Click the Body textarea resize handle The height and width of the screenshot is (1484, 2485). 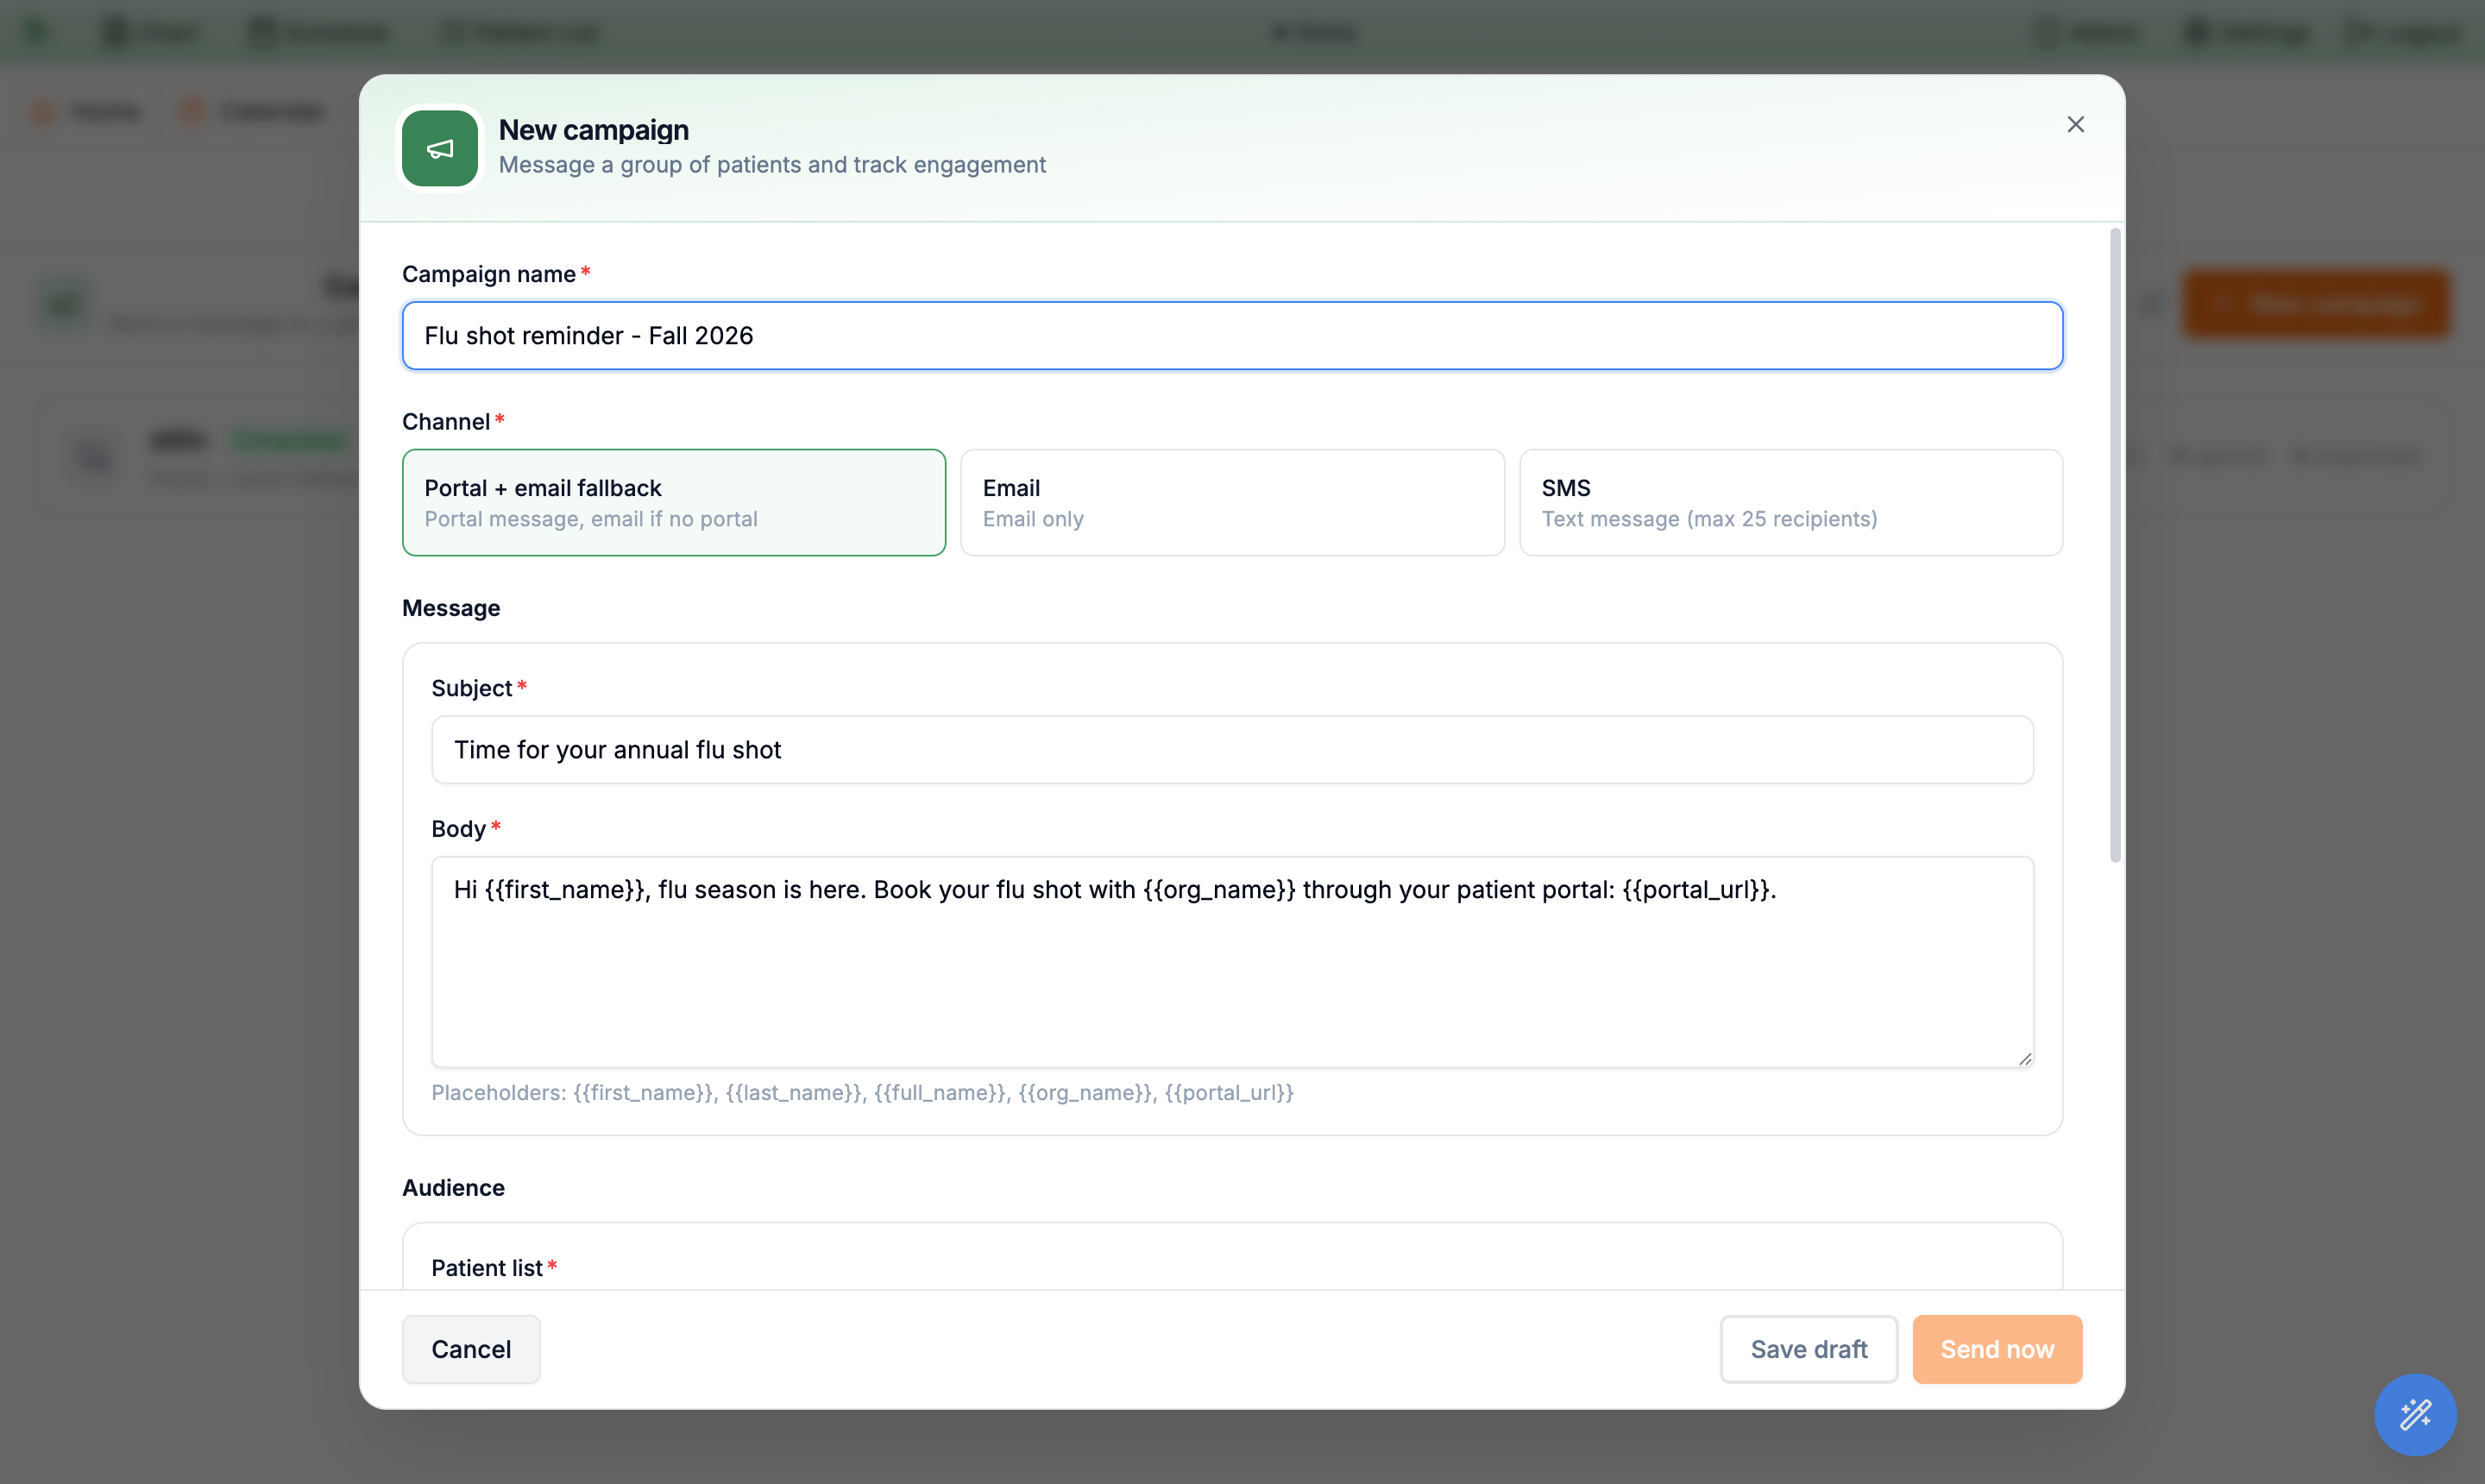(x=2024, y=1058)
